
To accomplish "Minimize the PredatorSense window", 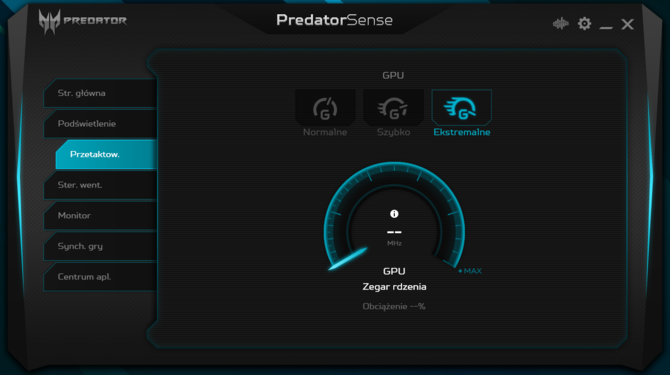I will click(x=606, y=27).
